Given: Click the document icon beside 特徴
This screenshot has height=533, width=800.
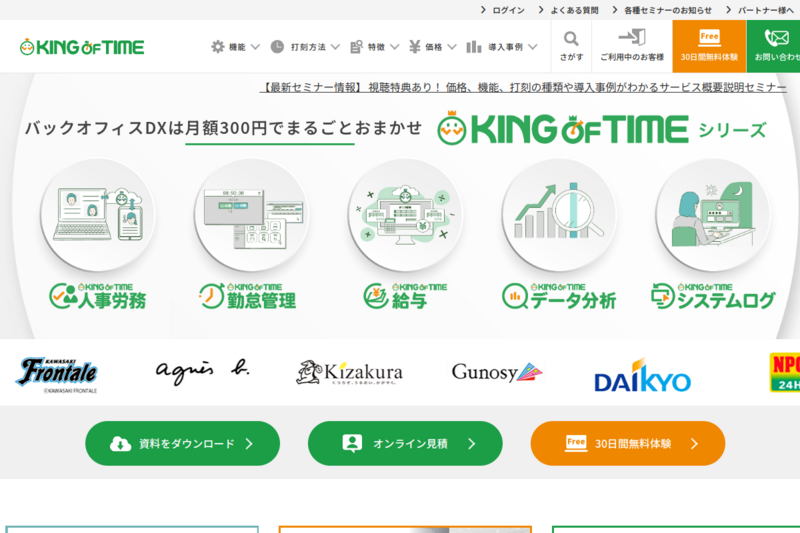Looking at the screenshot, I should pyautogui.click(x=356, y=47).
